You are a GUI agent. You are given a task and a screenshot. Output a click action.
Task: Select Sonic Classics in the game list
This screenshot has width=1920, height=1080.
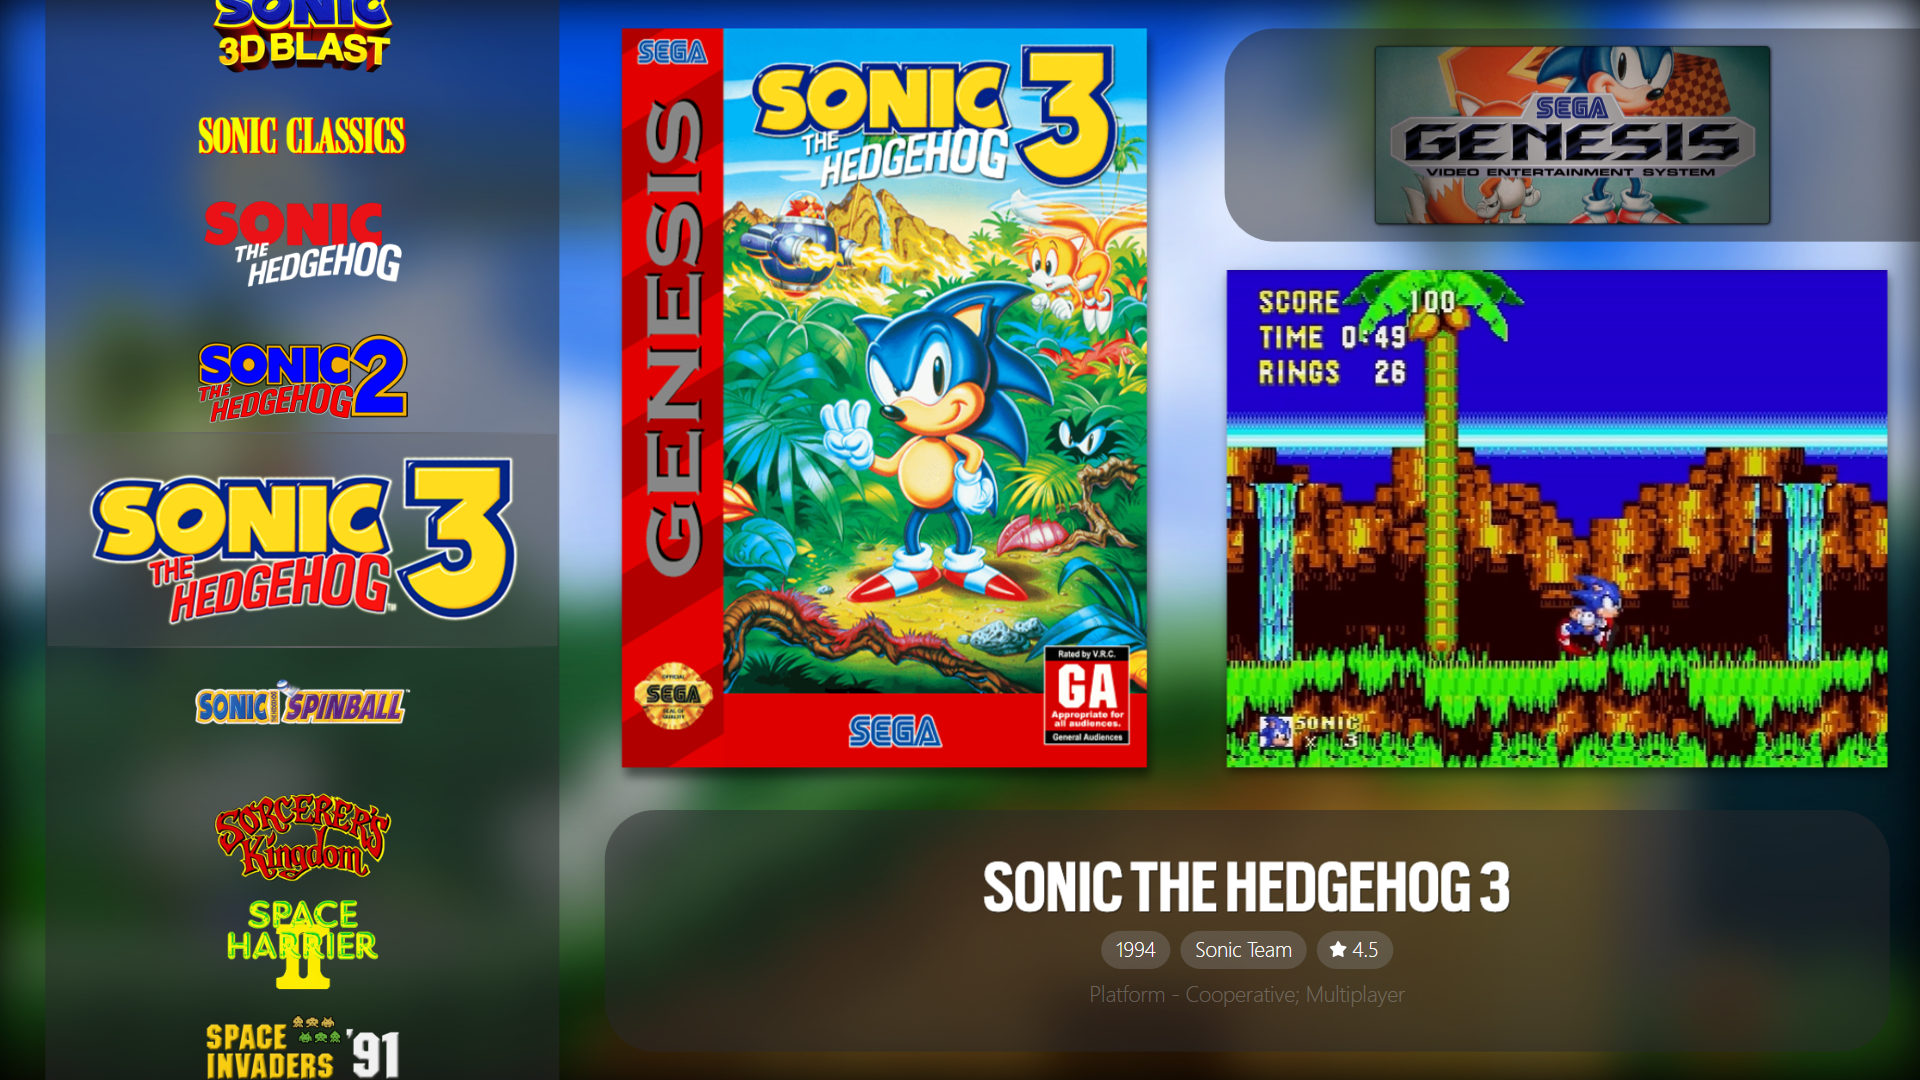coord(301,136)
